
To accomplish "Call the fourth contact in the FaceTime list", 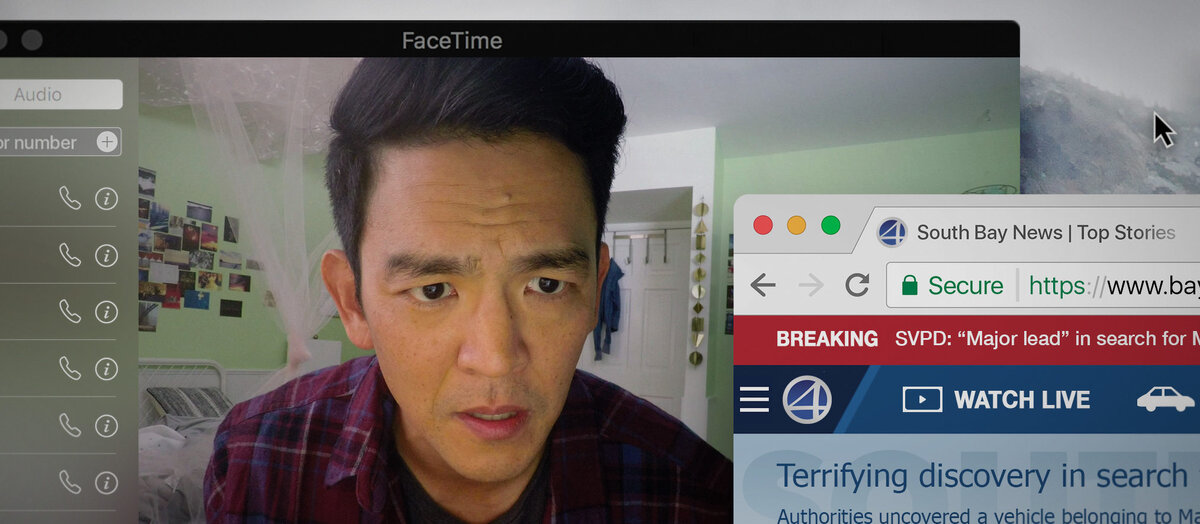I will 69,369.
